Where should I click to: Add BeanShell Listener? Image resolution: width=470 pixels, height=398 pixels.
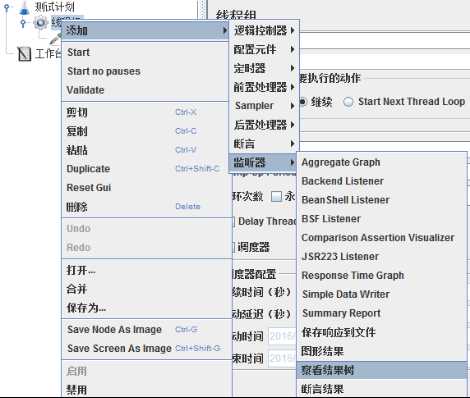[x=382, y=200]
